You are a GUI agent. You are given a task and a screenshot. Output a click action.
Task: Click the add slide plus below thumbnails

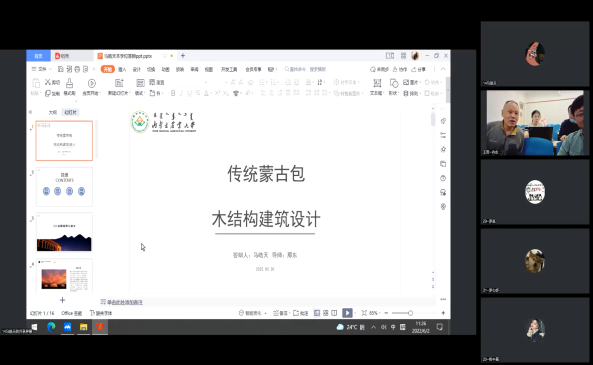pyautogui.click(x=62, y=300)
